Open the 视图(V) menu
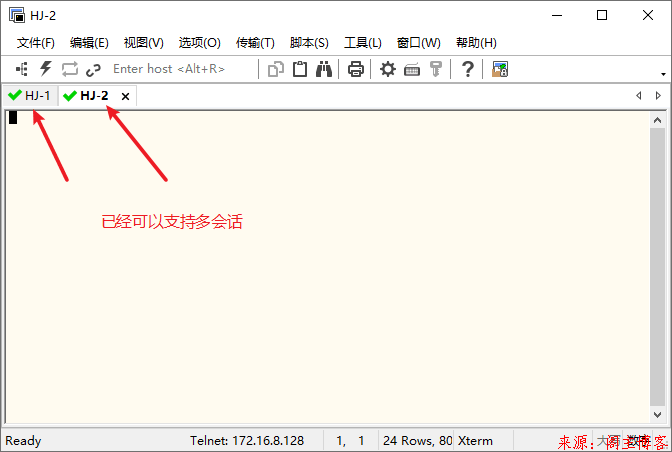Viewport: 672px width, 452px height. [x=144, y=43]
